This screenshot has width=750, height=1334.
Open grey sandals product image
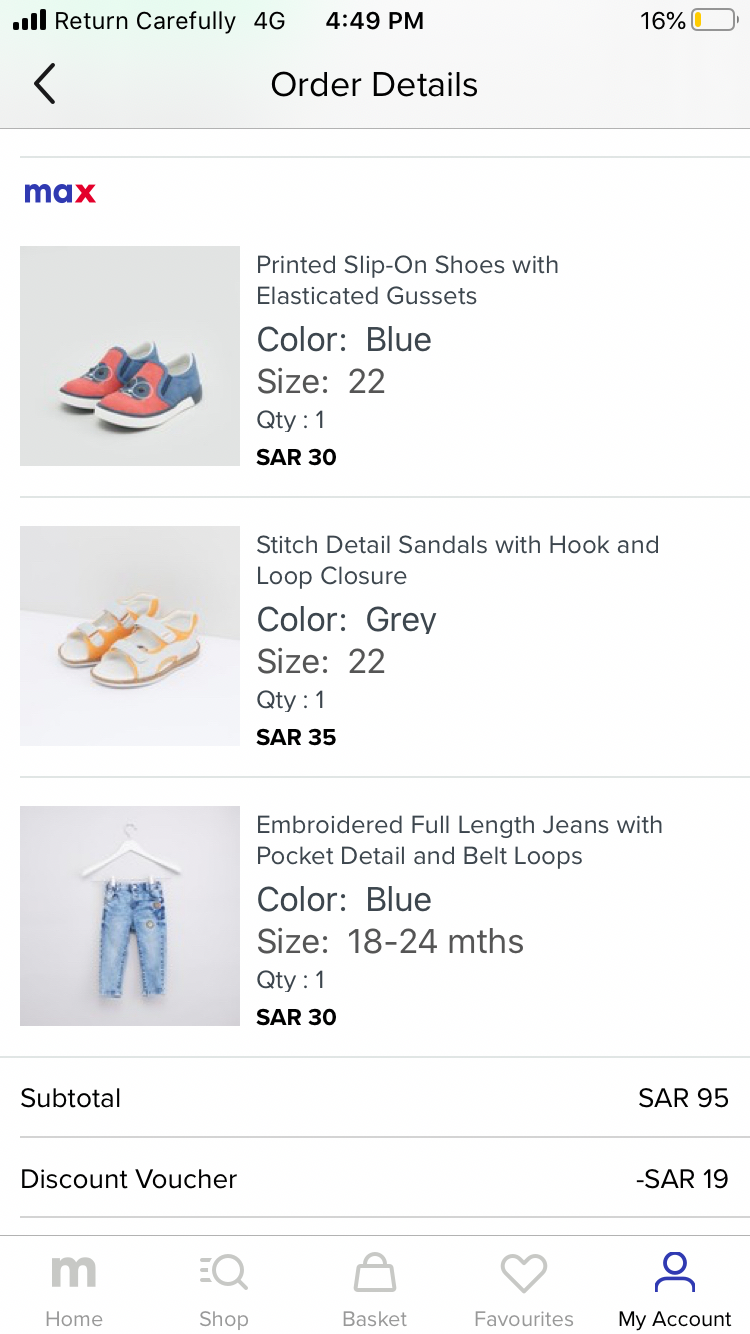pyautogui.click(x=130, y=636)
